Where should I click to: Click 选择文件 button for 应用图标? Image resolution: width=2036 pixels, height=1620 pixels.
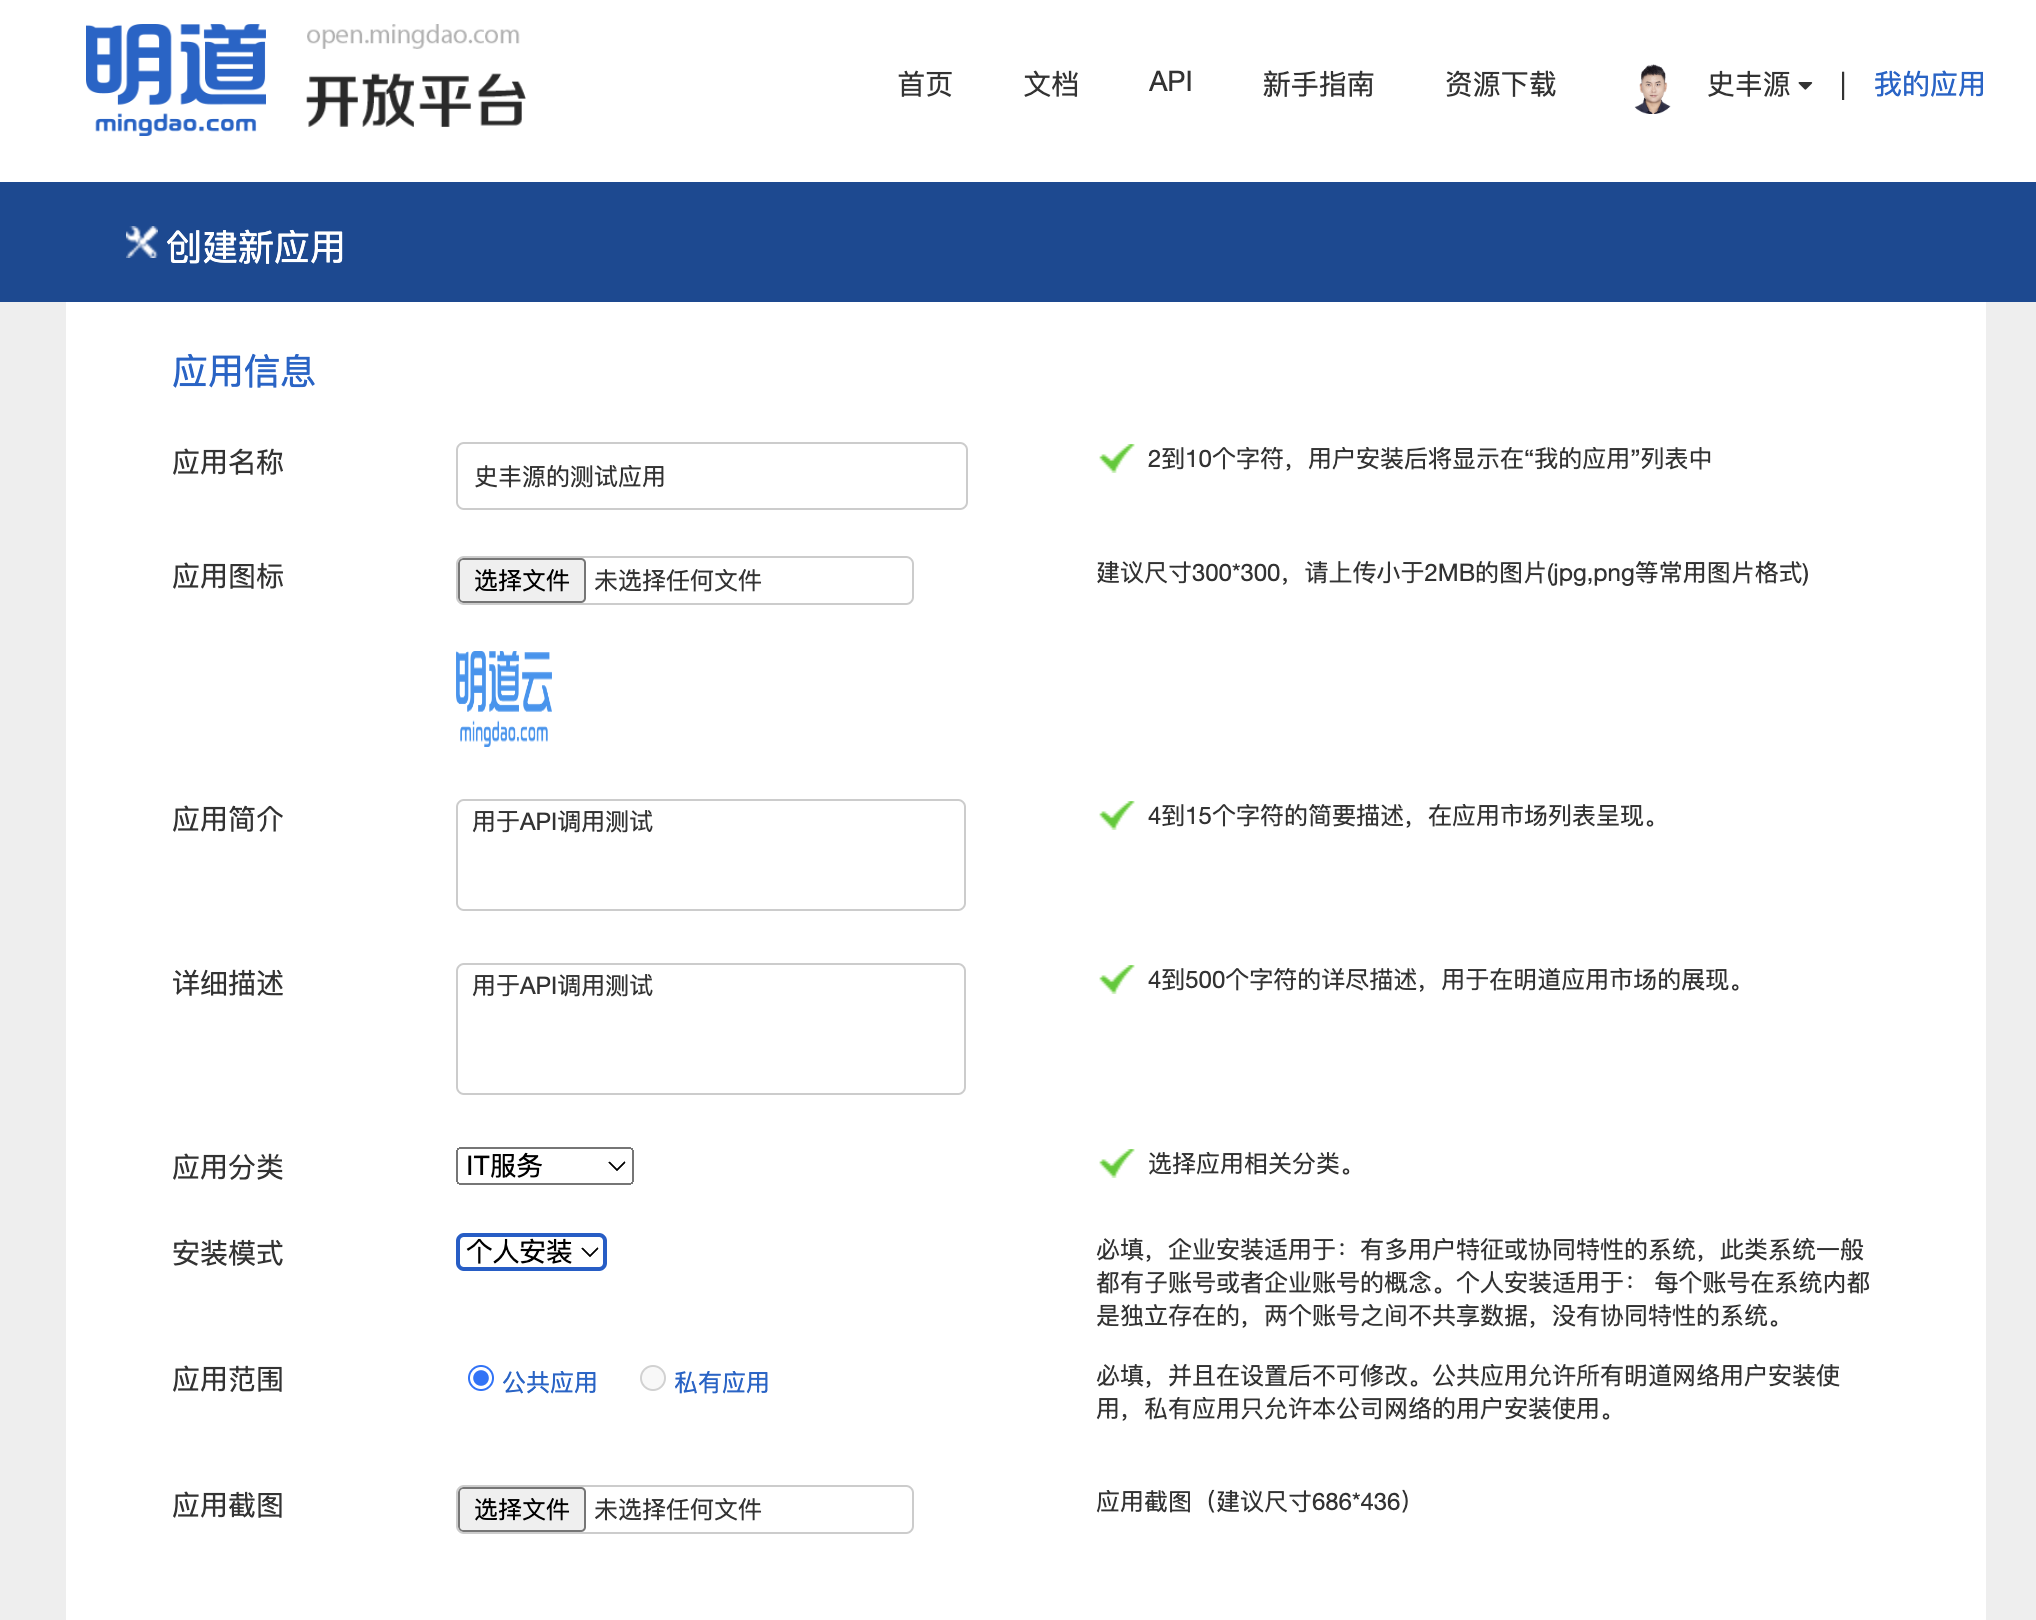click(521, 580)
